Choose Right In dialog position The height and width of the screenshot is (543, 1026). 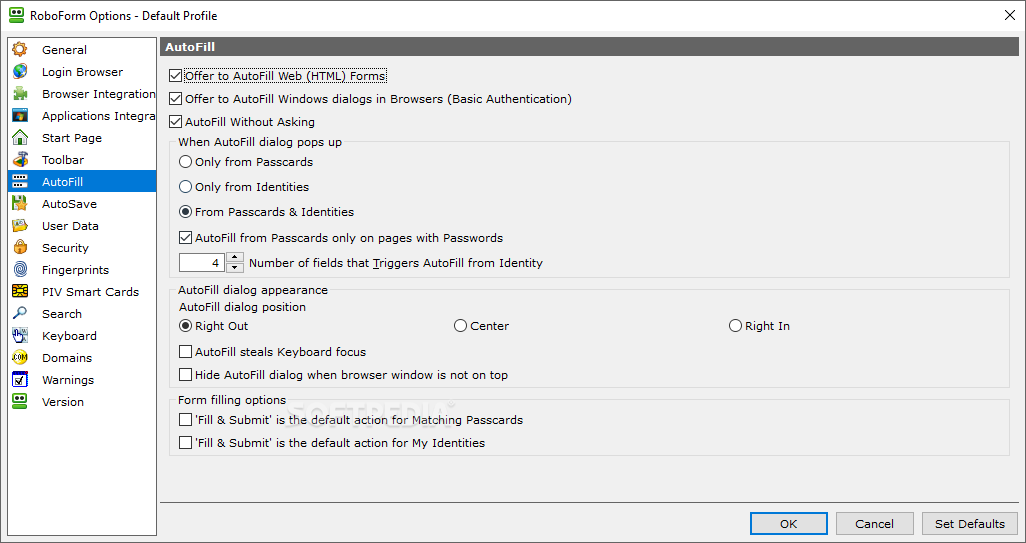[735, 326]
